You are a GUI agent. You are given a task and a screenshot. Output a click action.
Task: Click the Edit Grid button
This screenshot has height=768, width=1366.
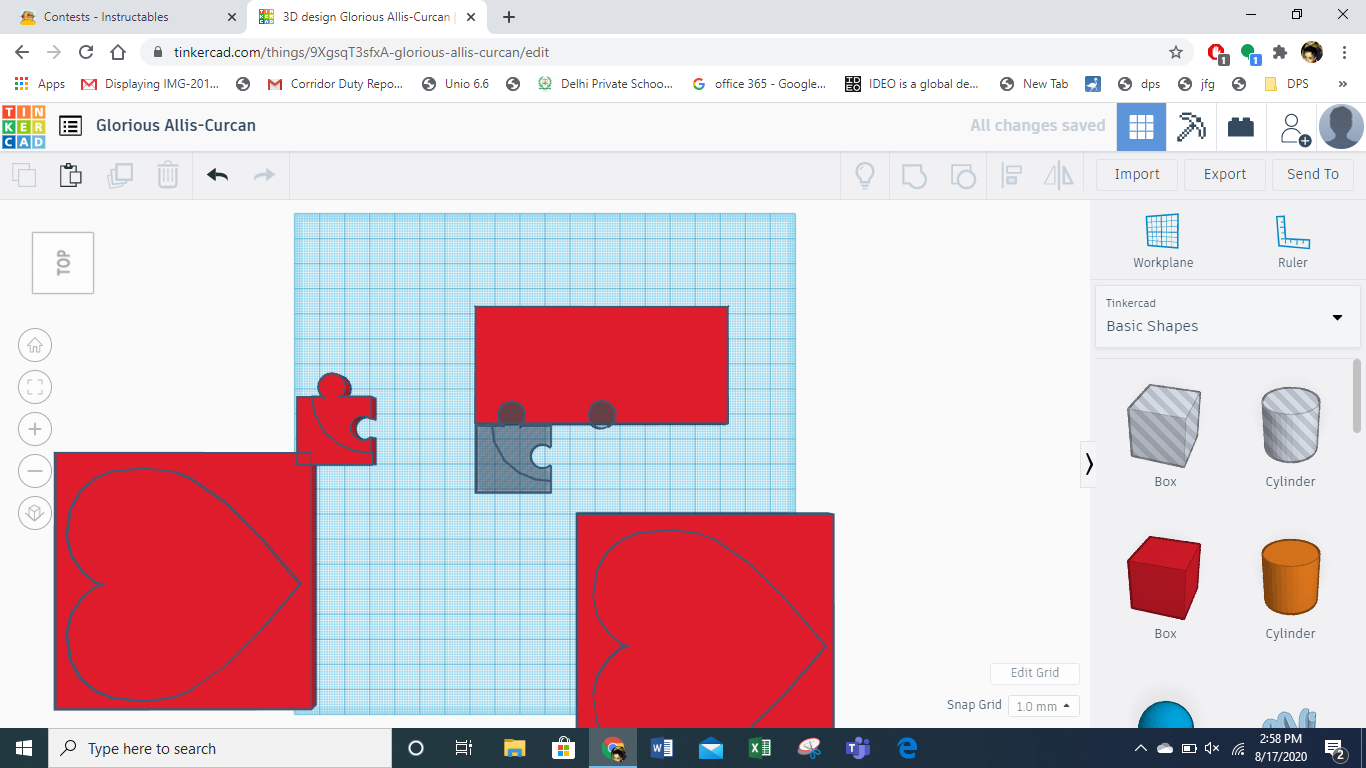(x=1035, y=673)
